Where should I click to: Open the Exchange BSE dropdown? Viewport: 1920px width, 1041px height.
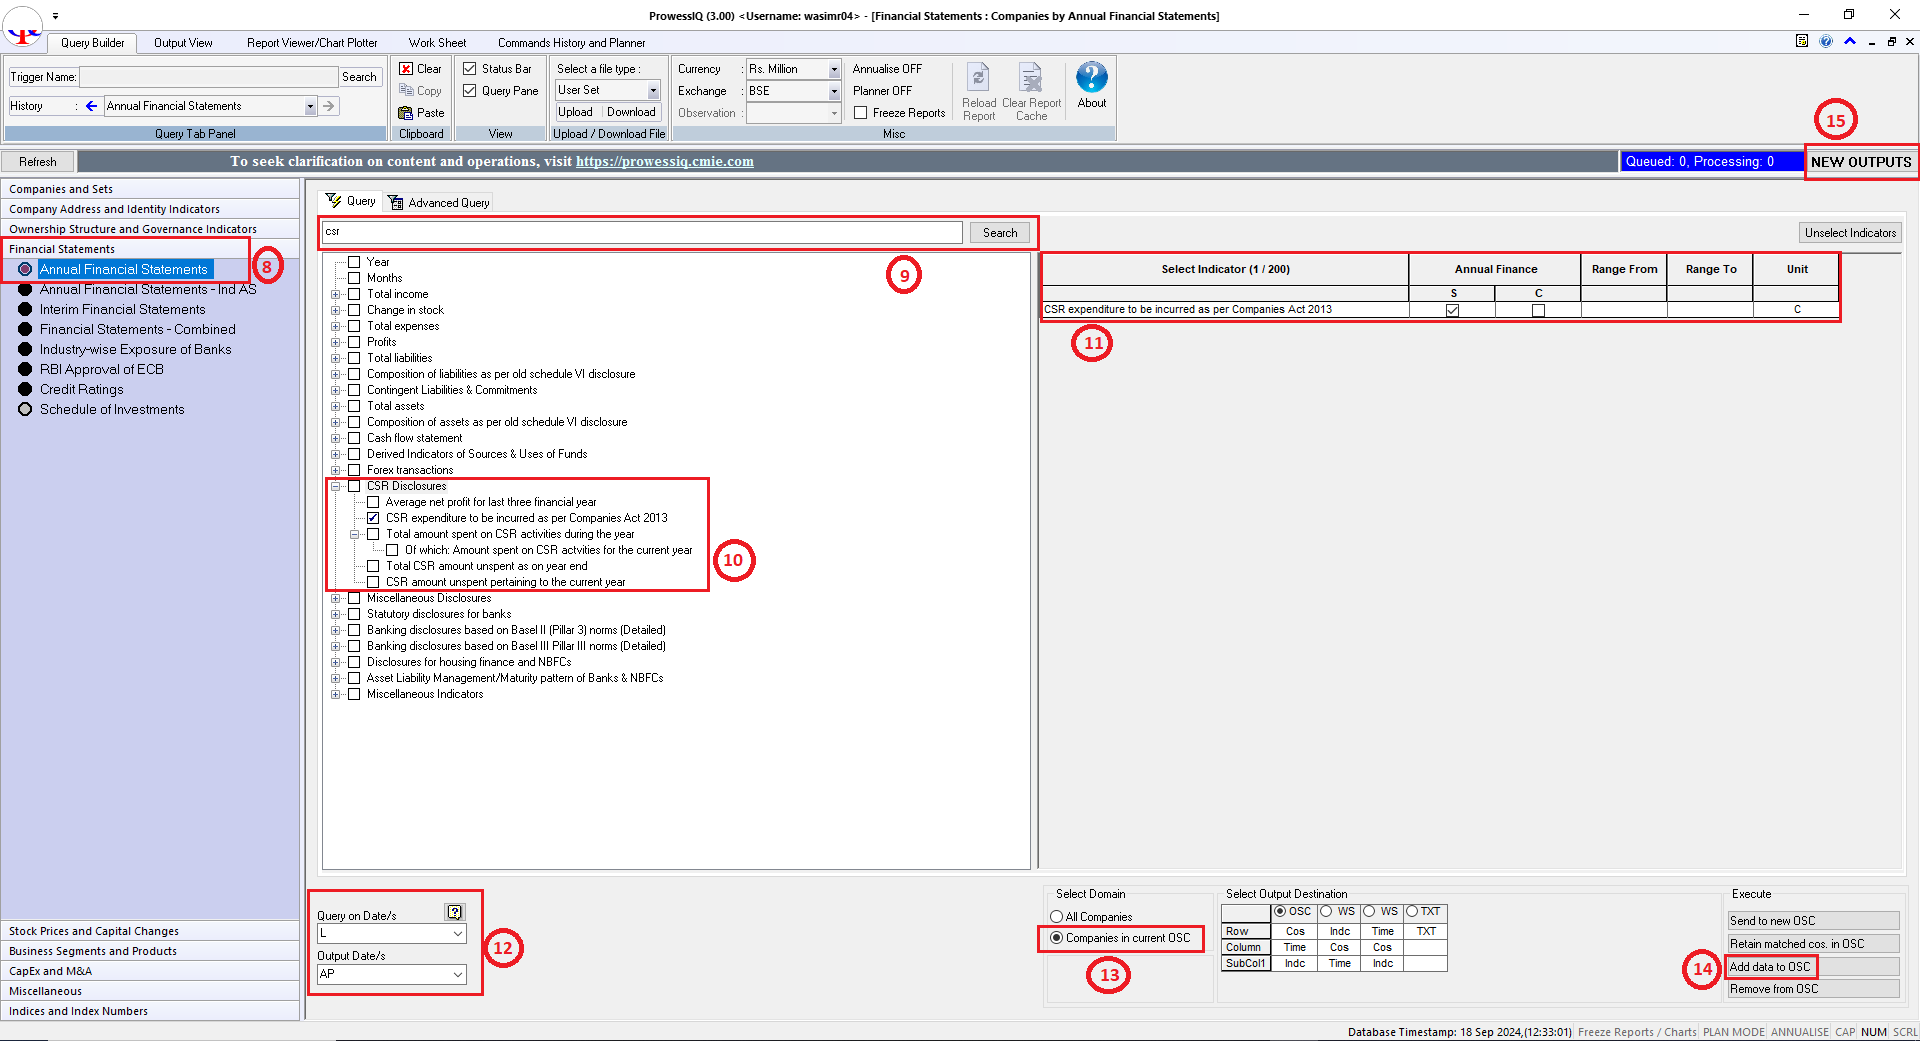click(x=834, y=91)
